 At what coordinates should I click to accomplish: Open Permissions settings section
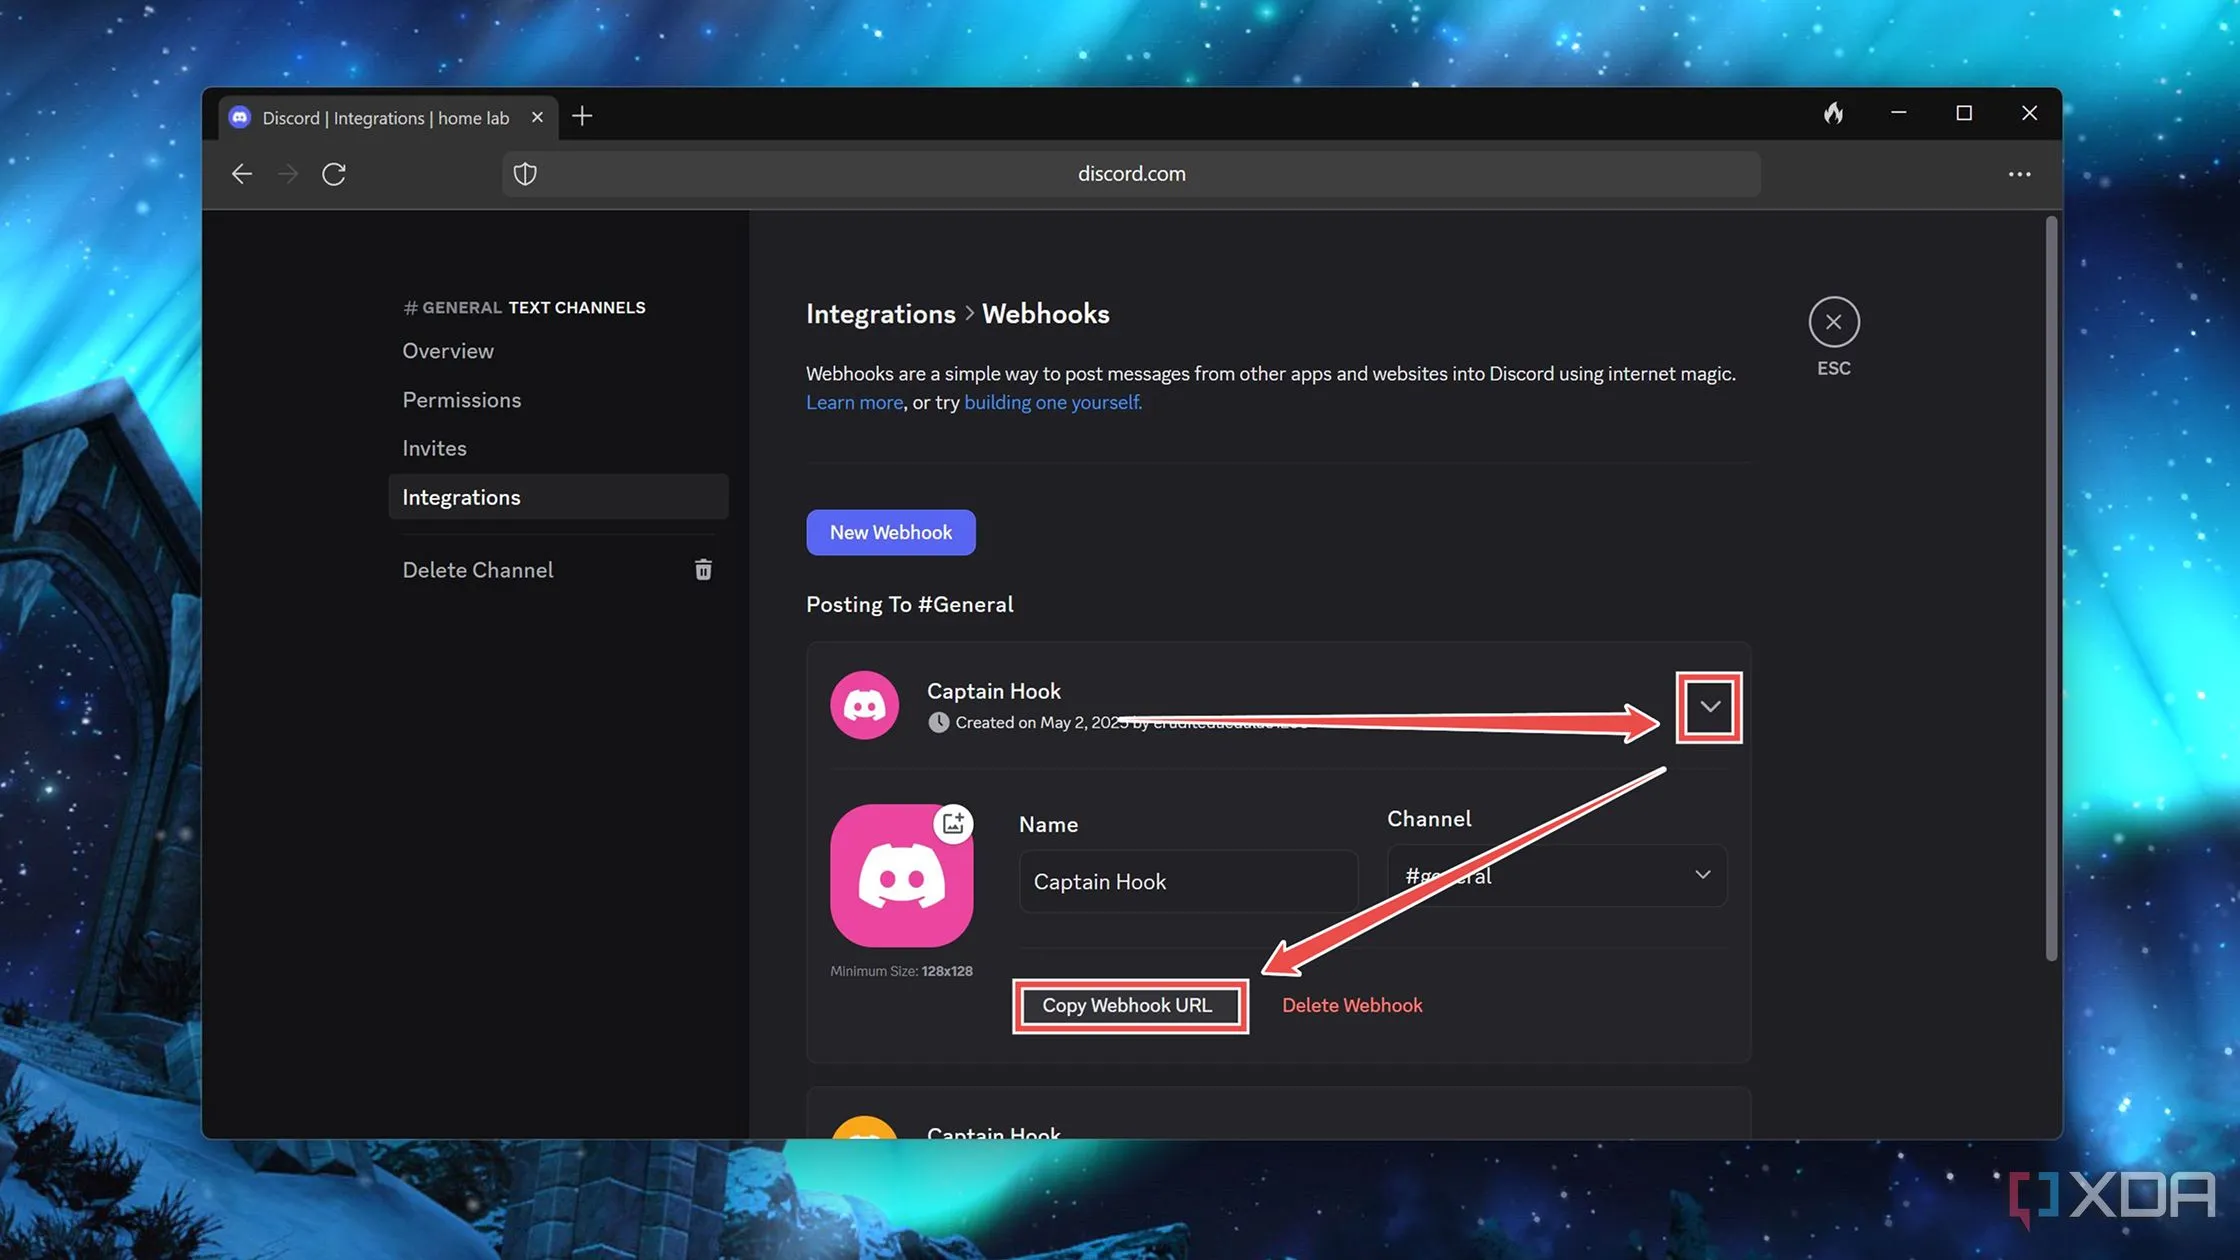point(461,400)
